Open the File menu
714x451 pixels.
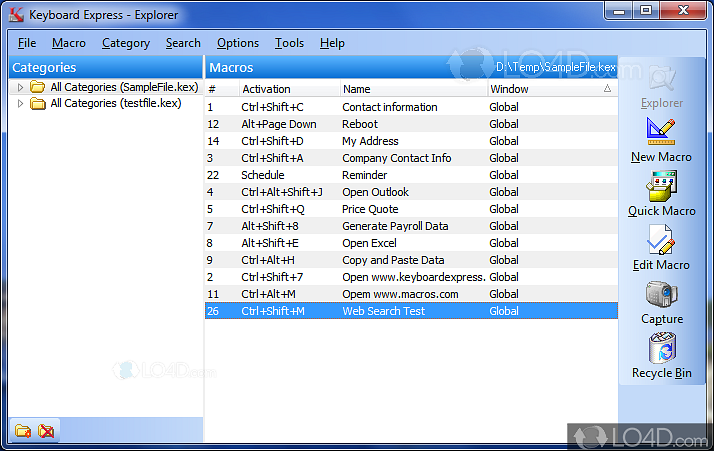pos(27,43)
